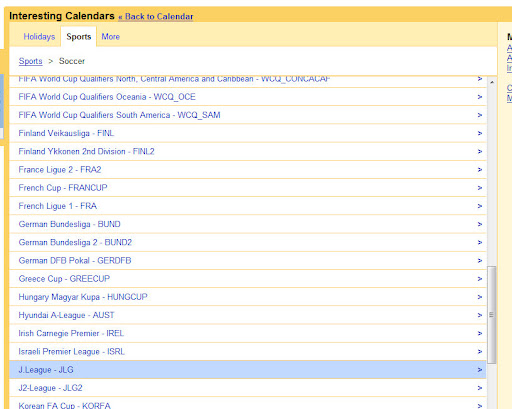Expand arrow on German DFB Pokal row

point(480,260)
